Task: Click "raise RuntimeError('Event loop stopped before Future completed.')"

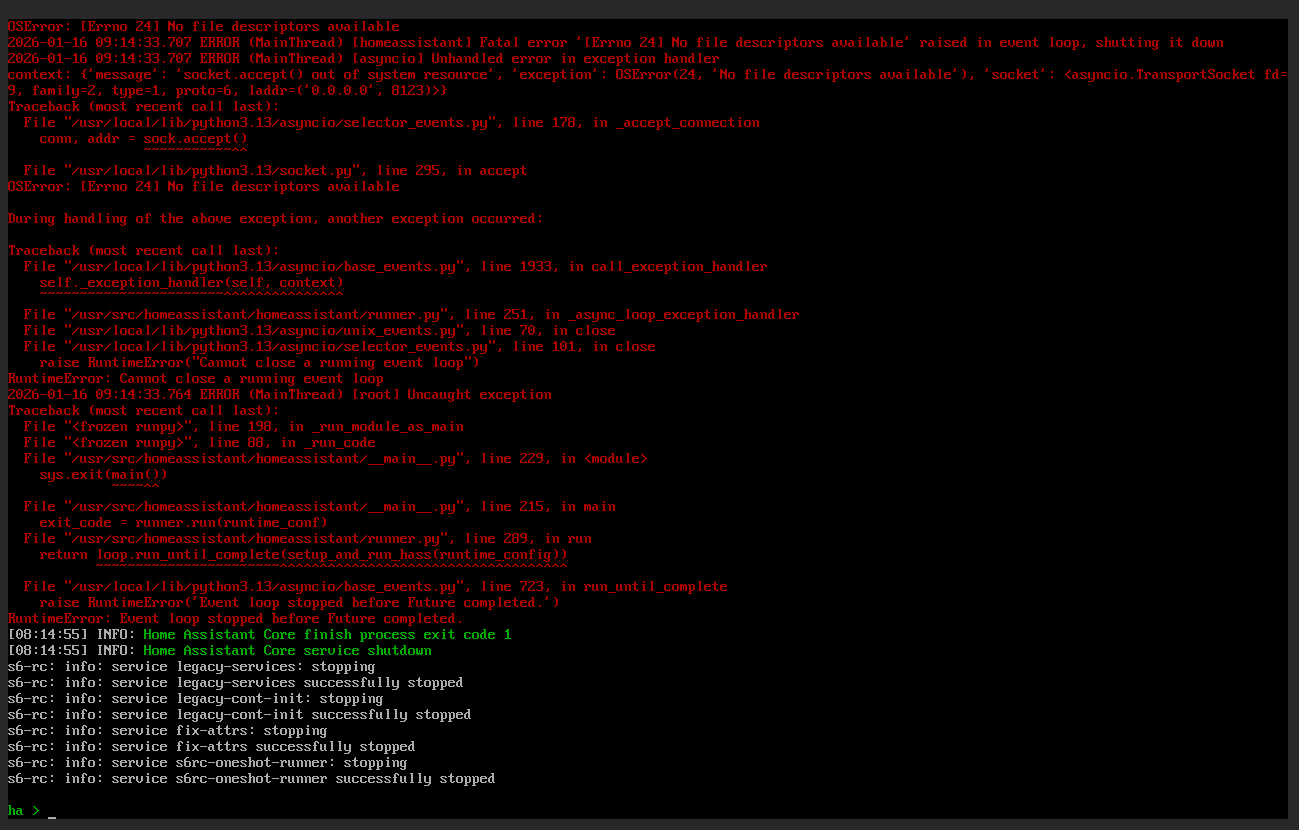Action: (299, 603)
